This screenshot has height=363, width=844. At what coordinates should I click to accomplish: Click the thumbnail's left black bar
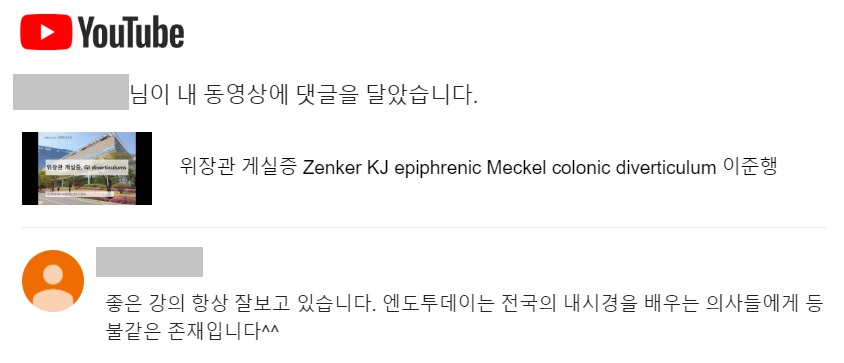[30, 168]
